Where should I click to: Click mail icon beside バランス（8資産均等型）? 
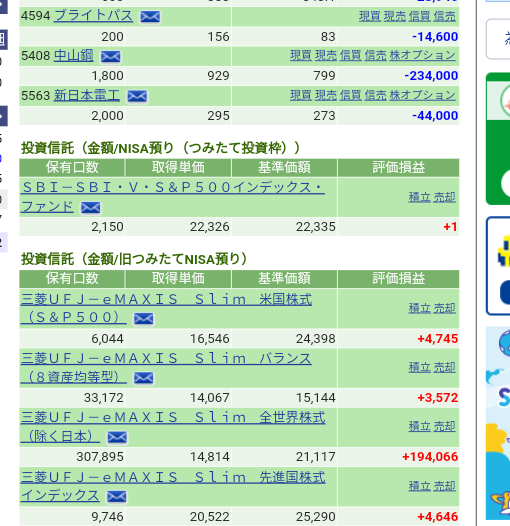[144, 378]
